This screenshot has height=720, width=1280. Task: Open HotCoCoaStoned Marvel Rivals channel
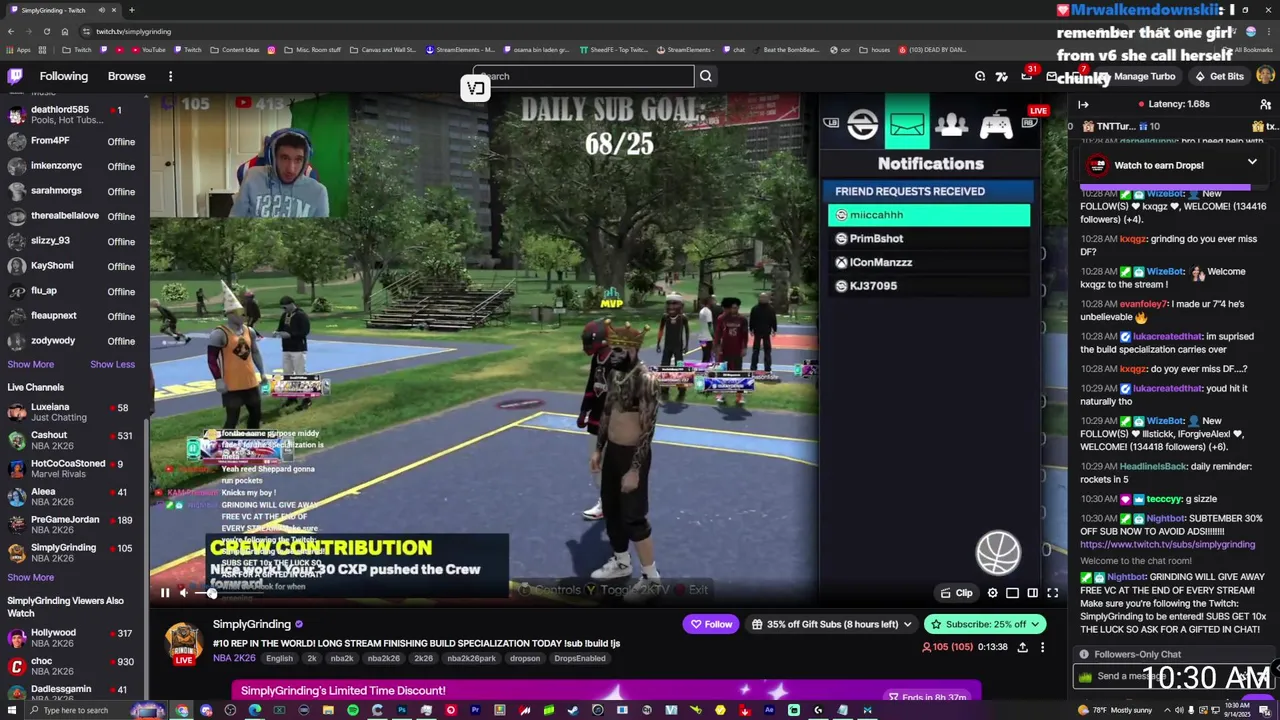[x=74, y=469]
